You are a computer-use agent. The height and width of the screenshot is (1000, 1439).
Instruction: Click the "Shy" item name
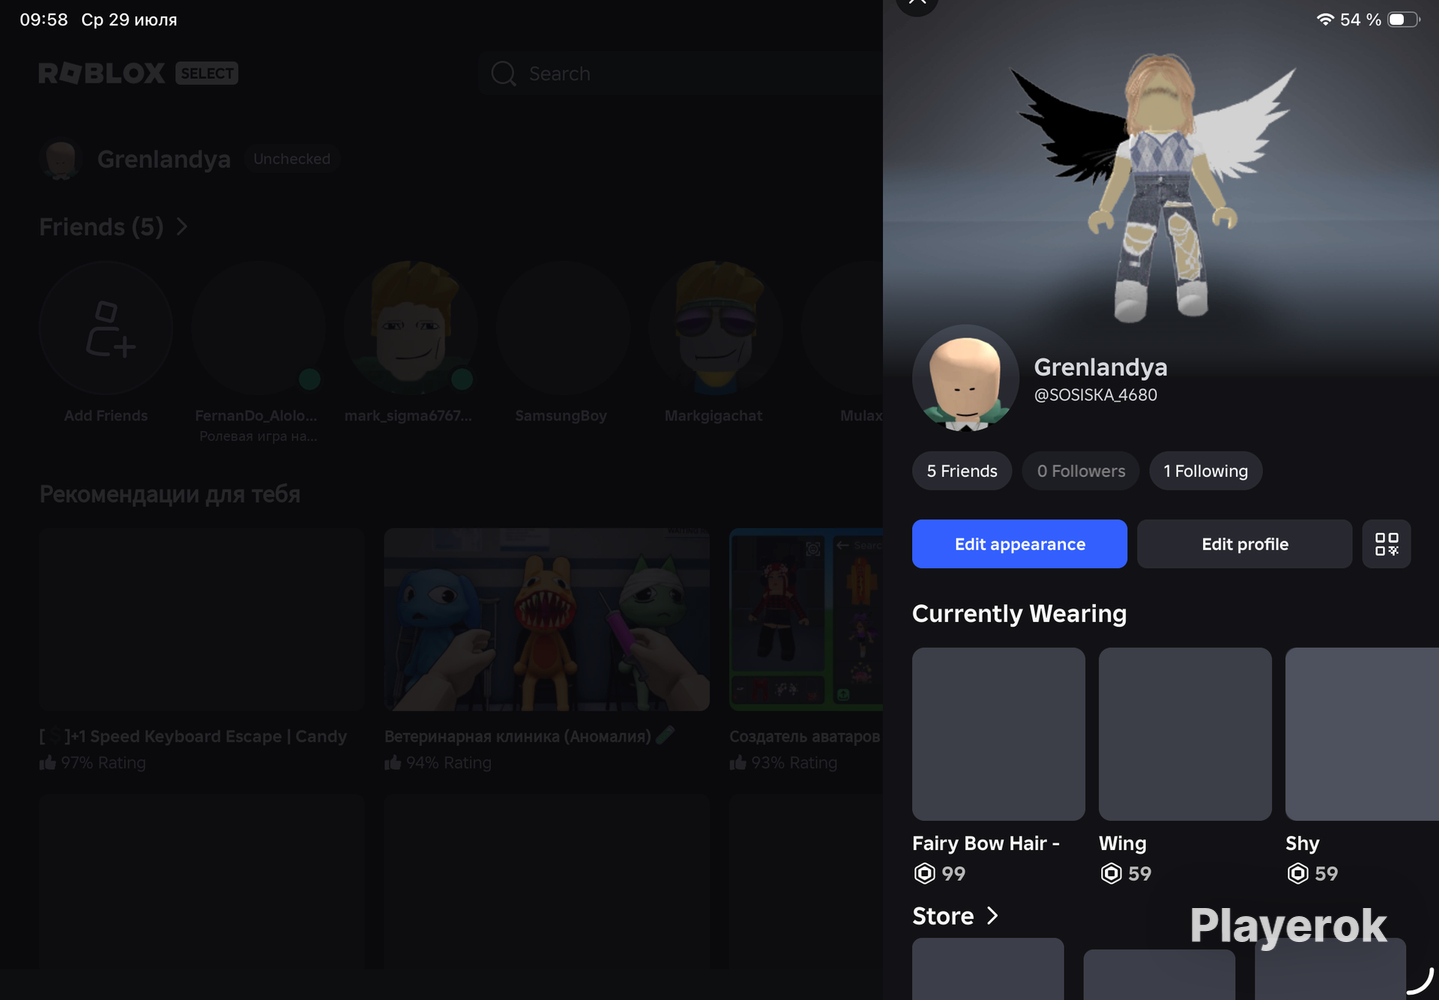pyautogui.click(x=1303, y=844)
